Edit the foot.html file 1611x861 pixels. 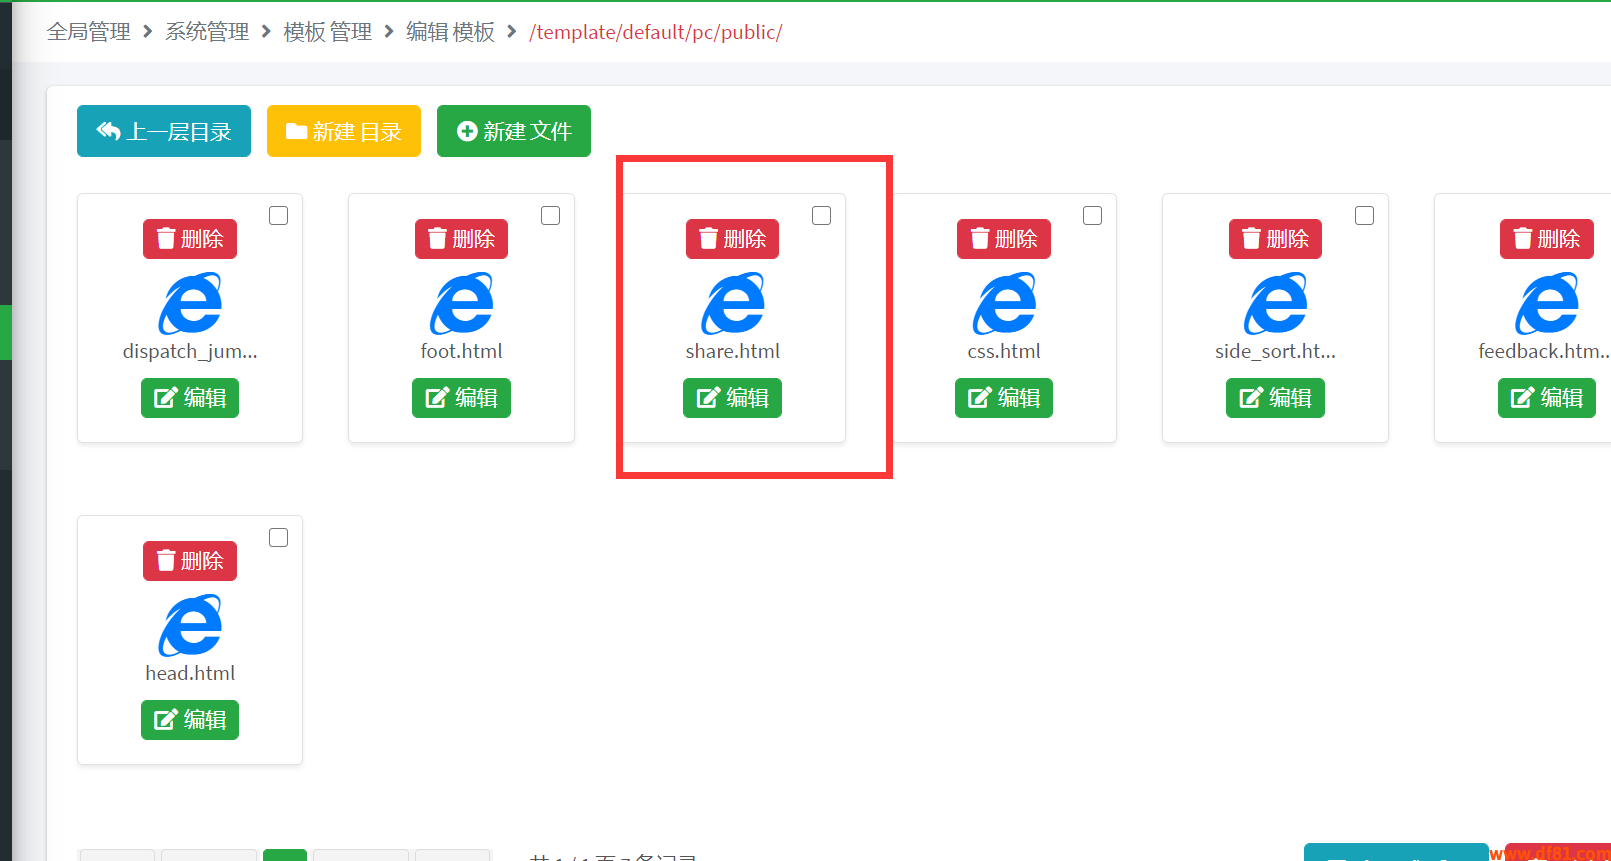(x=461, y=398)
